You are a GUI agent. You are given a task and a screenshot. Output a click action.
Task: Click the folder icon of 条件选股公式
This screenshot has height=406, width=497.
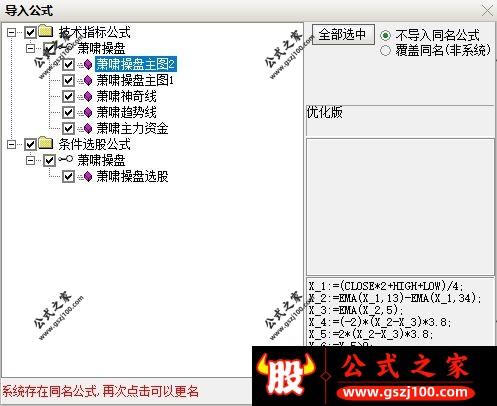pos(46,143)
